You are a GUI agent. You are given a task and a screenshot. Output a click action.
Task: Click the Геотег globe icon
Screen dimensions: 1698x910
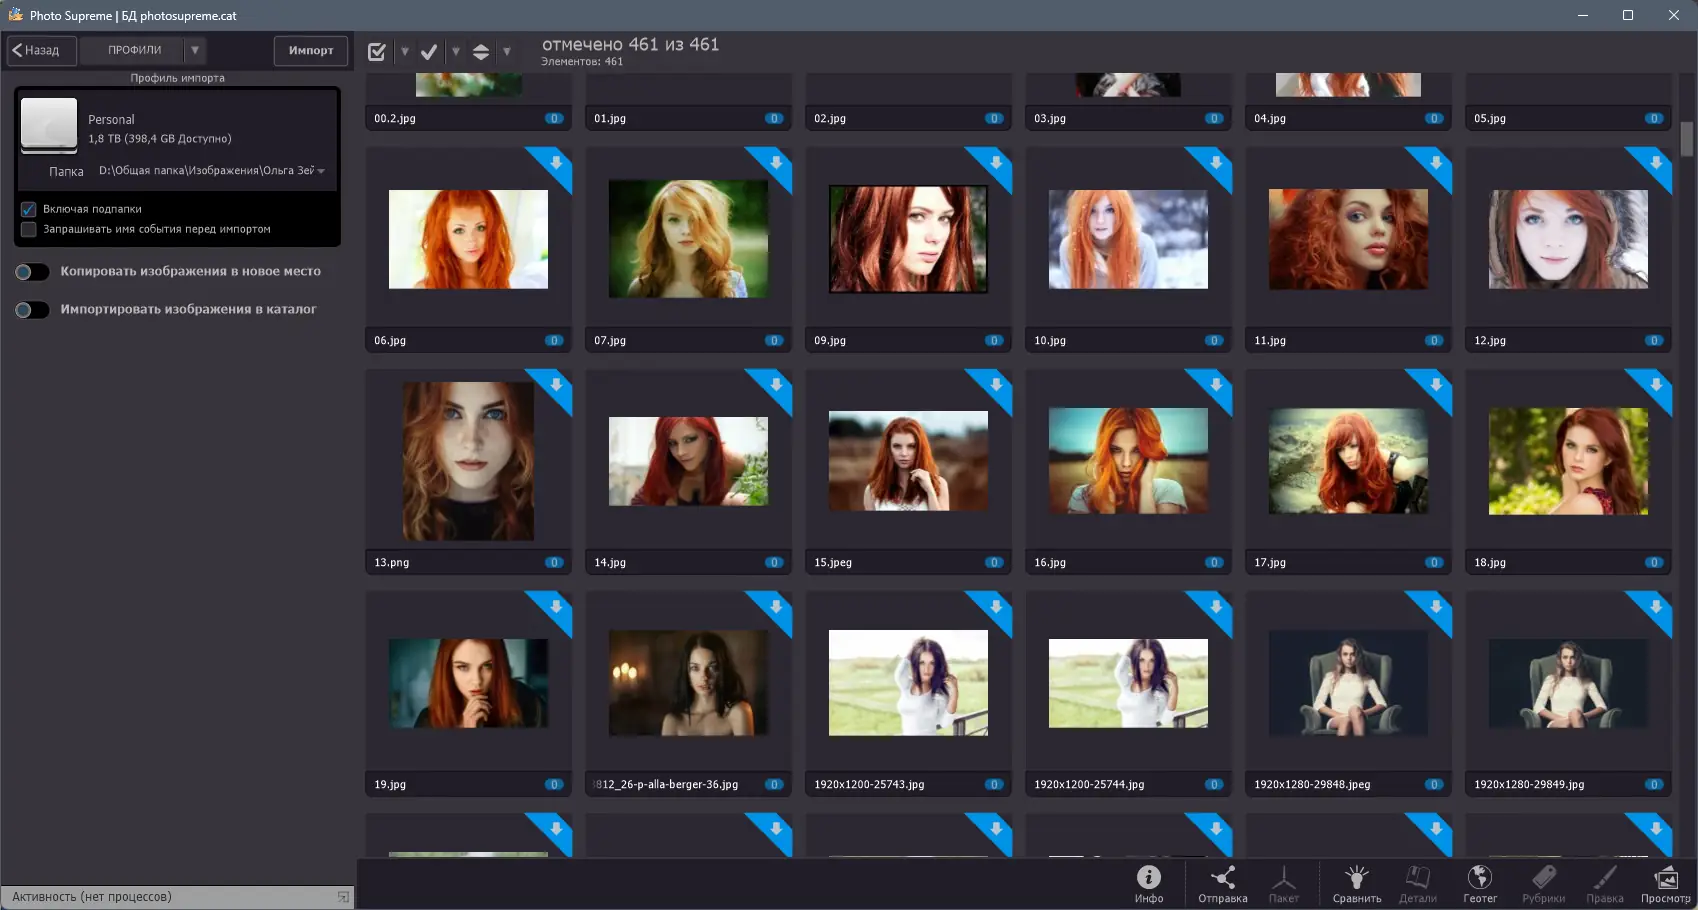tap(1480, 884)
